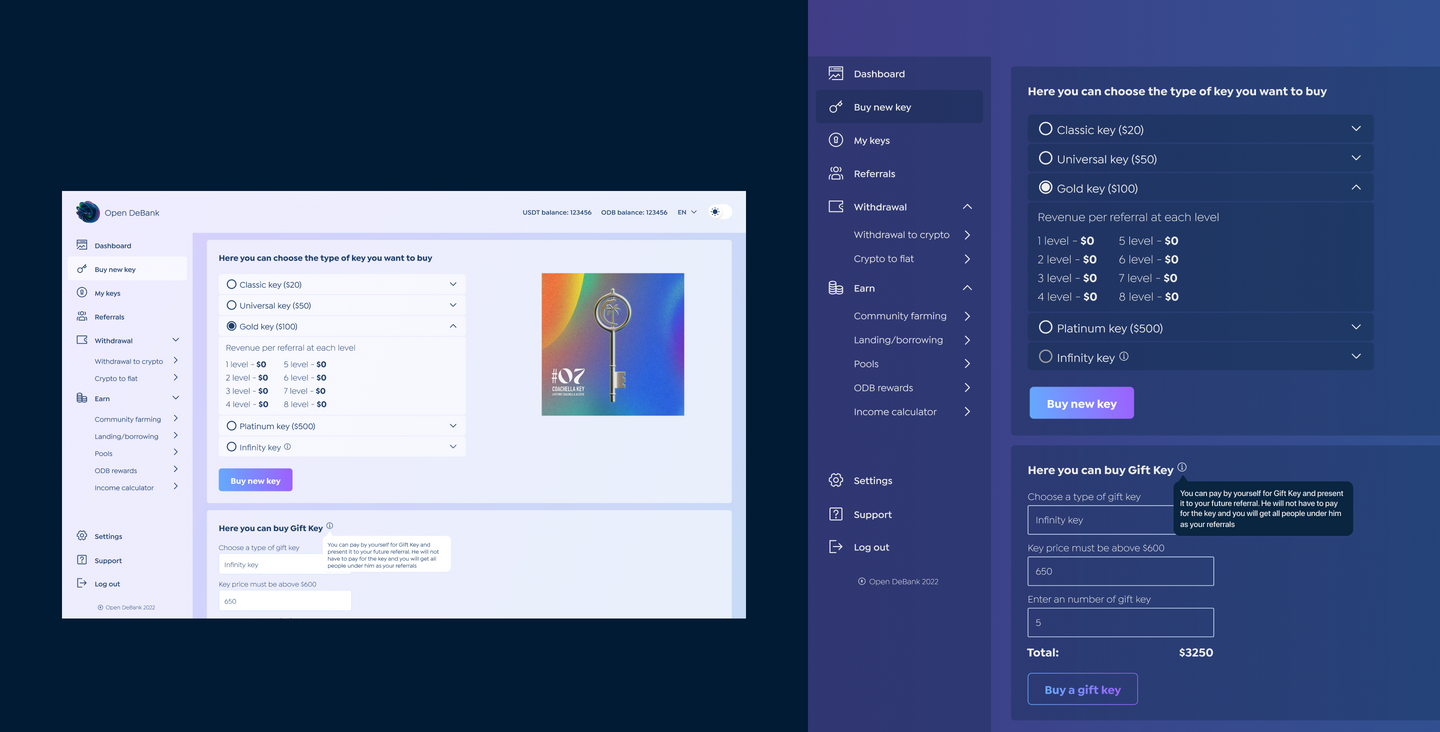Click the number of gift key input field
Image resolution: width=1440 pixels, height=732 pixels.
tap(1120, 622)
